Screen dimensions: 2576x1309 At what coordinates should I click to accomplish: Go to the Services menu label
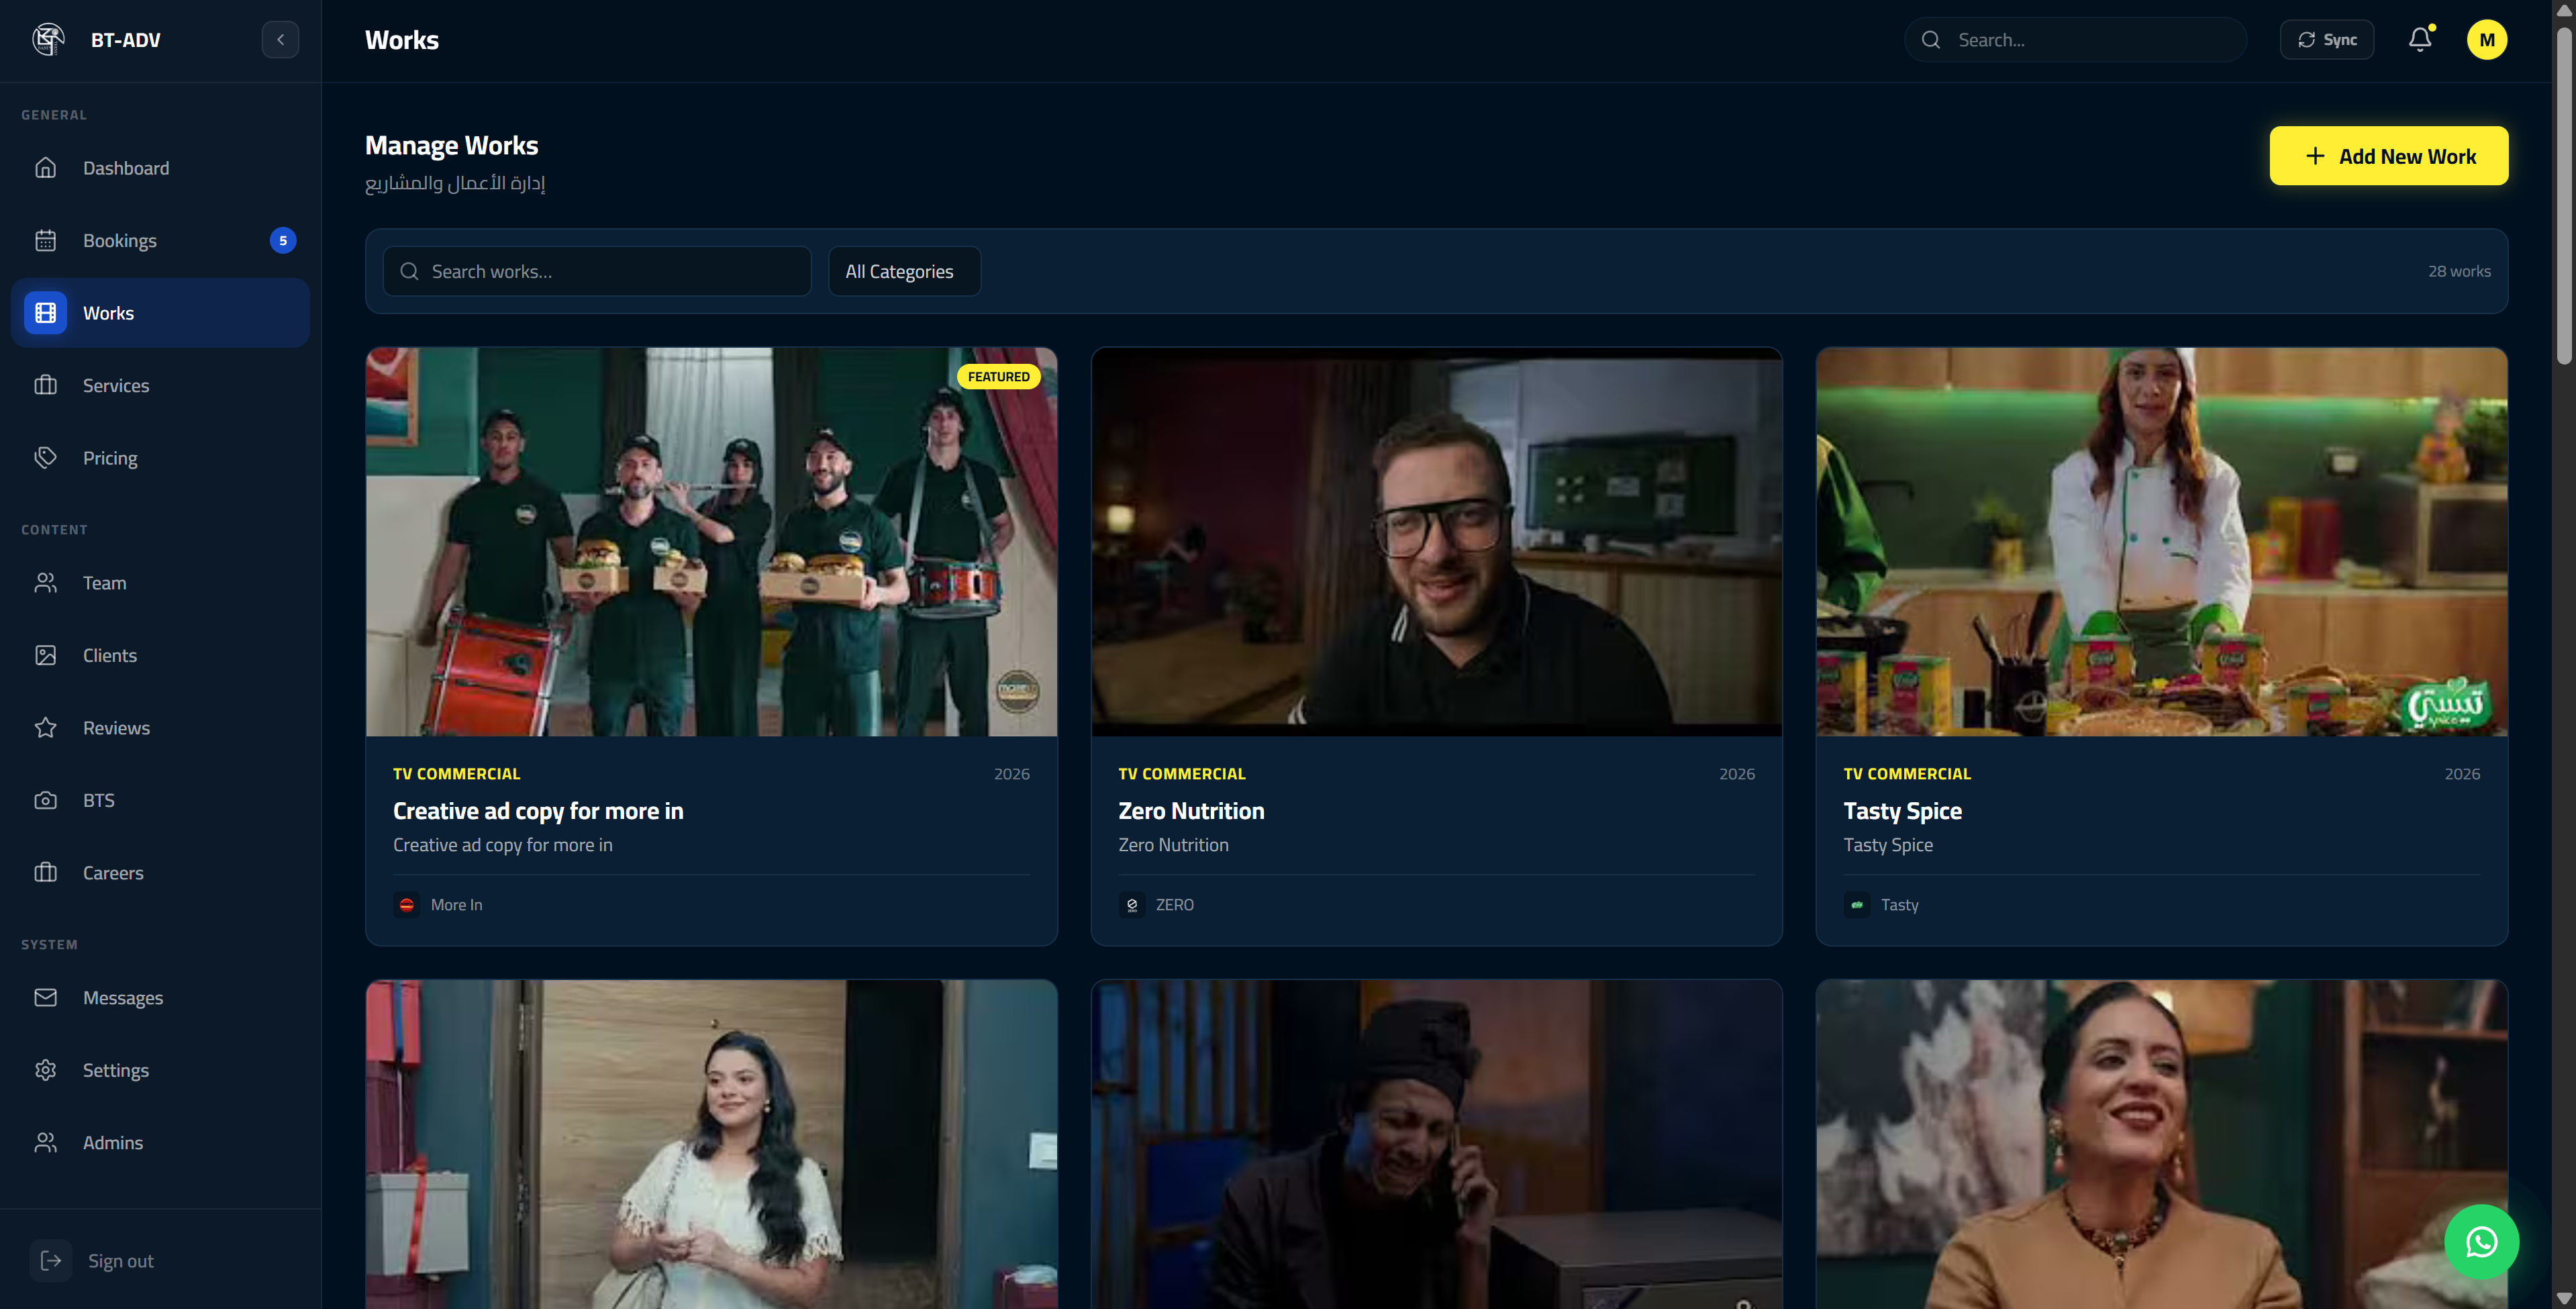pos(116,386)
